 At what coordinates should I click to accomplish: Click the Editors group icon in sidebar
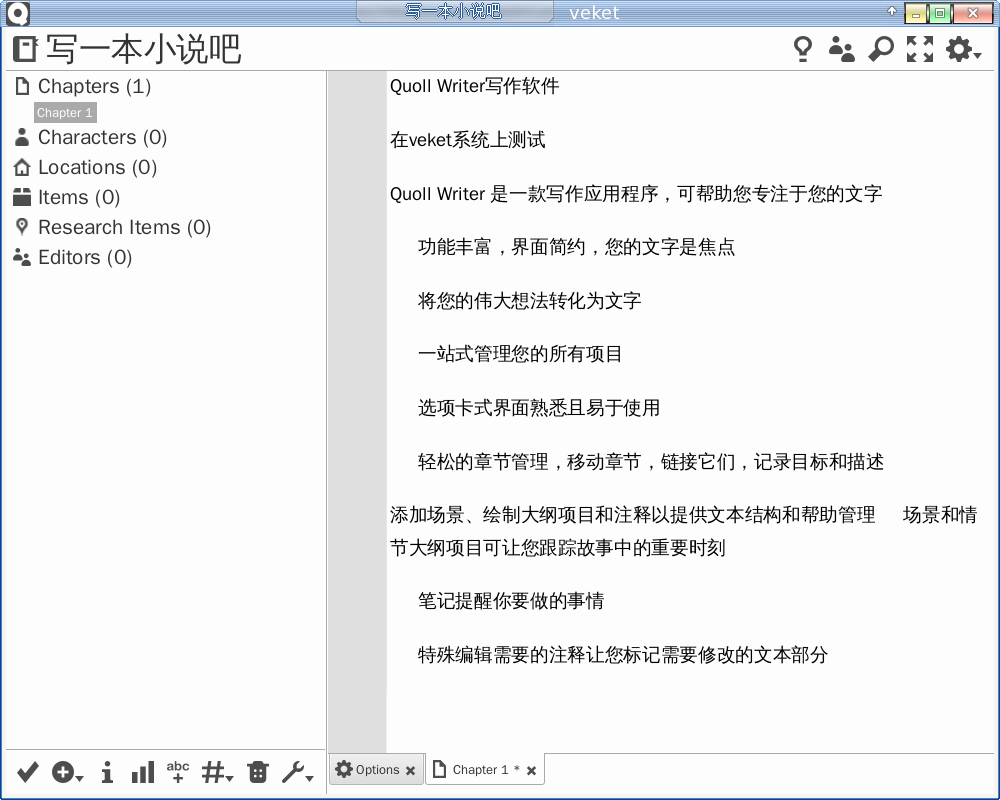pos(22,257)
